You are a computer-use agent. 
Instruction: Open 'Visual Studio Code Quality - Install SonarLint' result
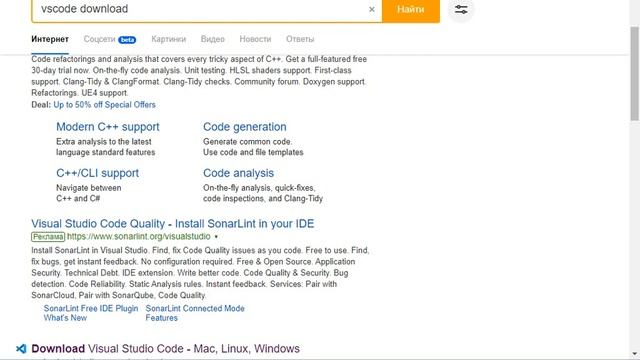coord(173,224)
